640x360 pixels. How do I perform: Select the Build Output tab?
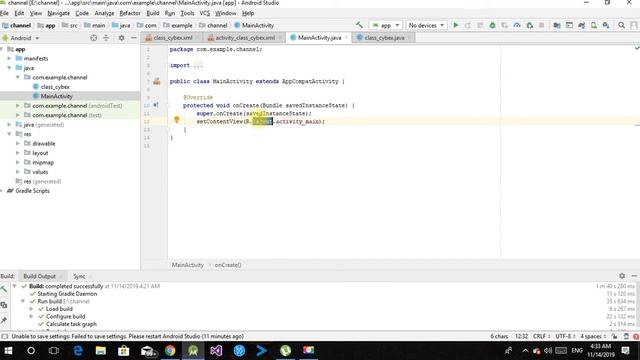[39, 276]
